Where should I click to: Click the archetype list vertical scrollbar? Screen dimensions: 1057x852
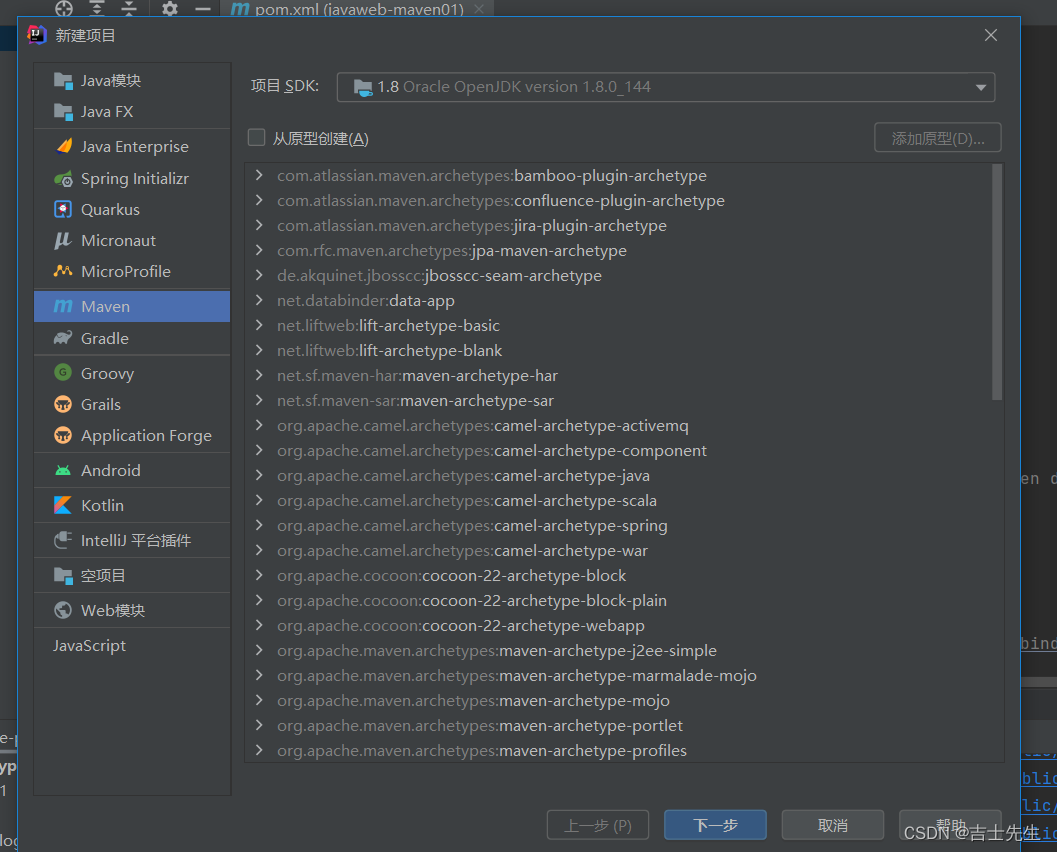point(997,283)
